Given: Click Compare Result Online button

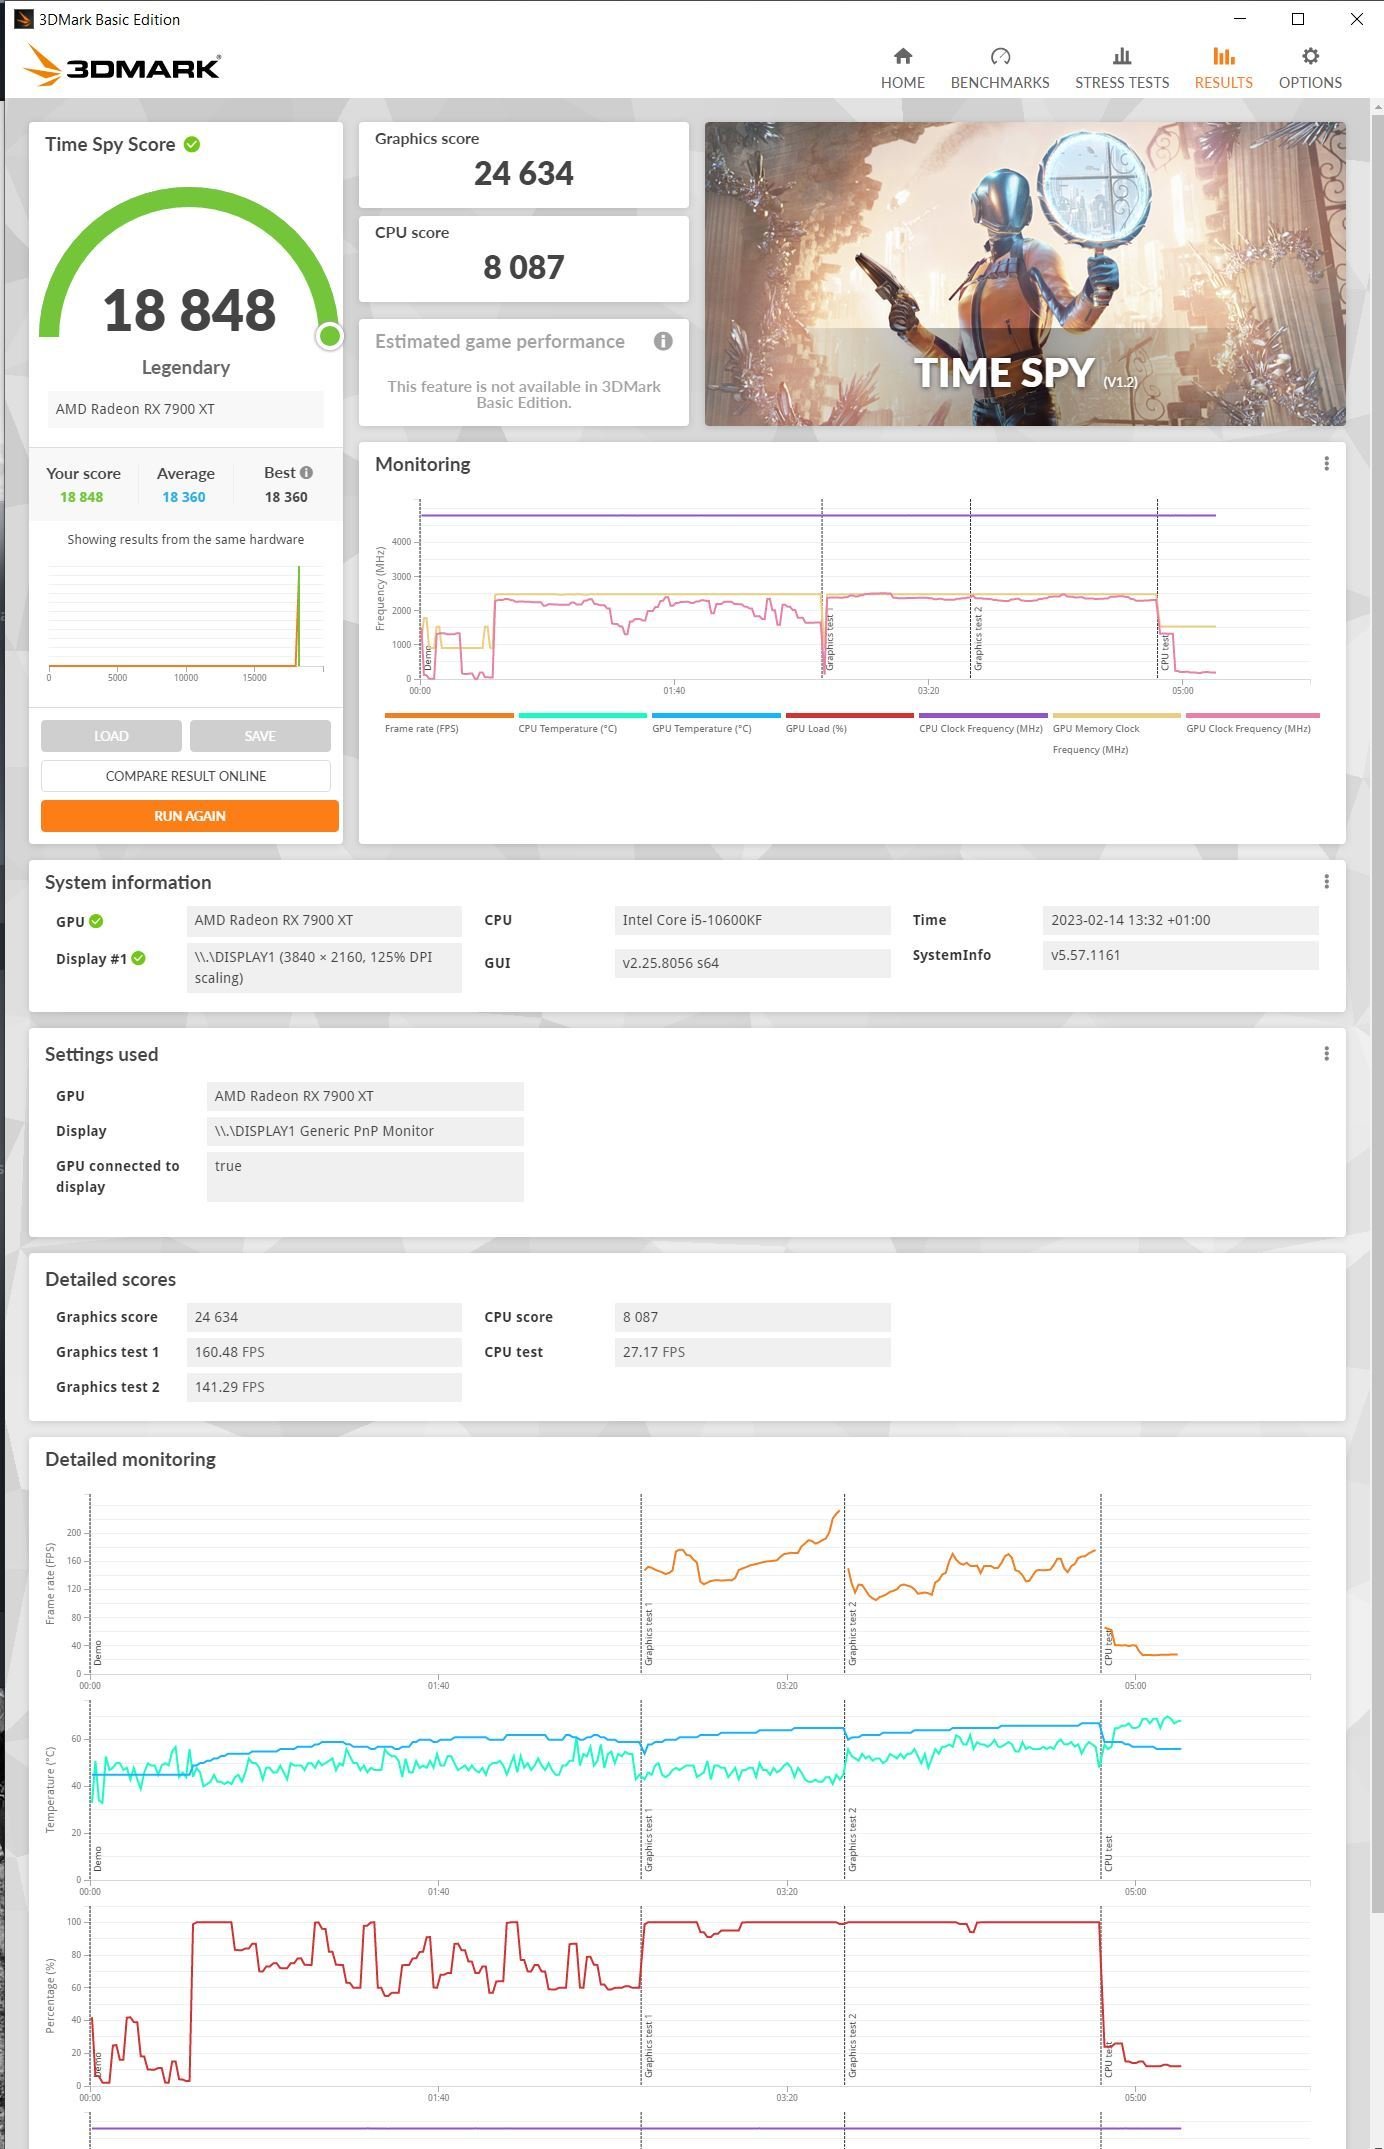Looking at the screenshot, I should point(186,776).
